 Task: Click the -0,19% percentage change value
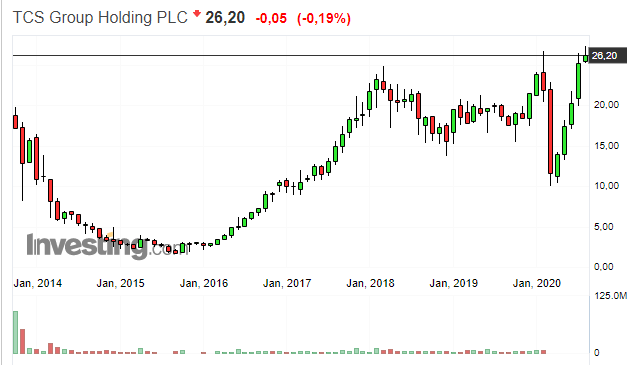click(324, 18)
